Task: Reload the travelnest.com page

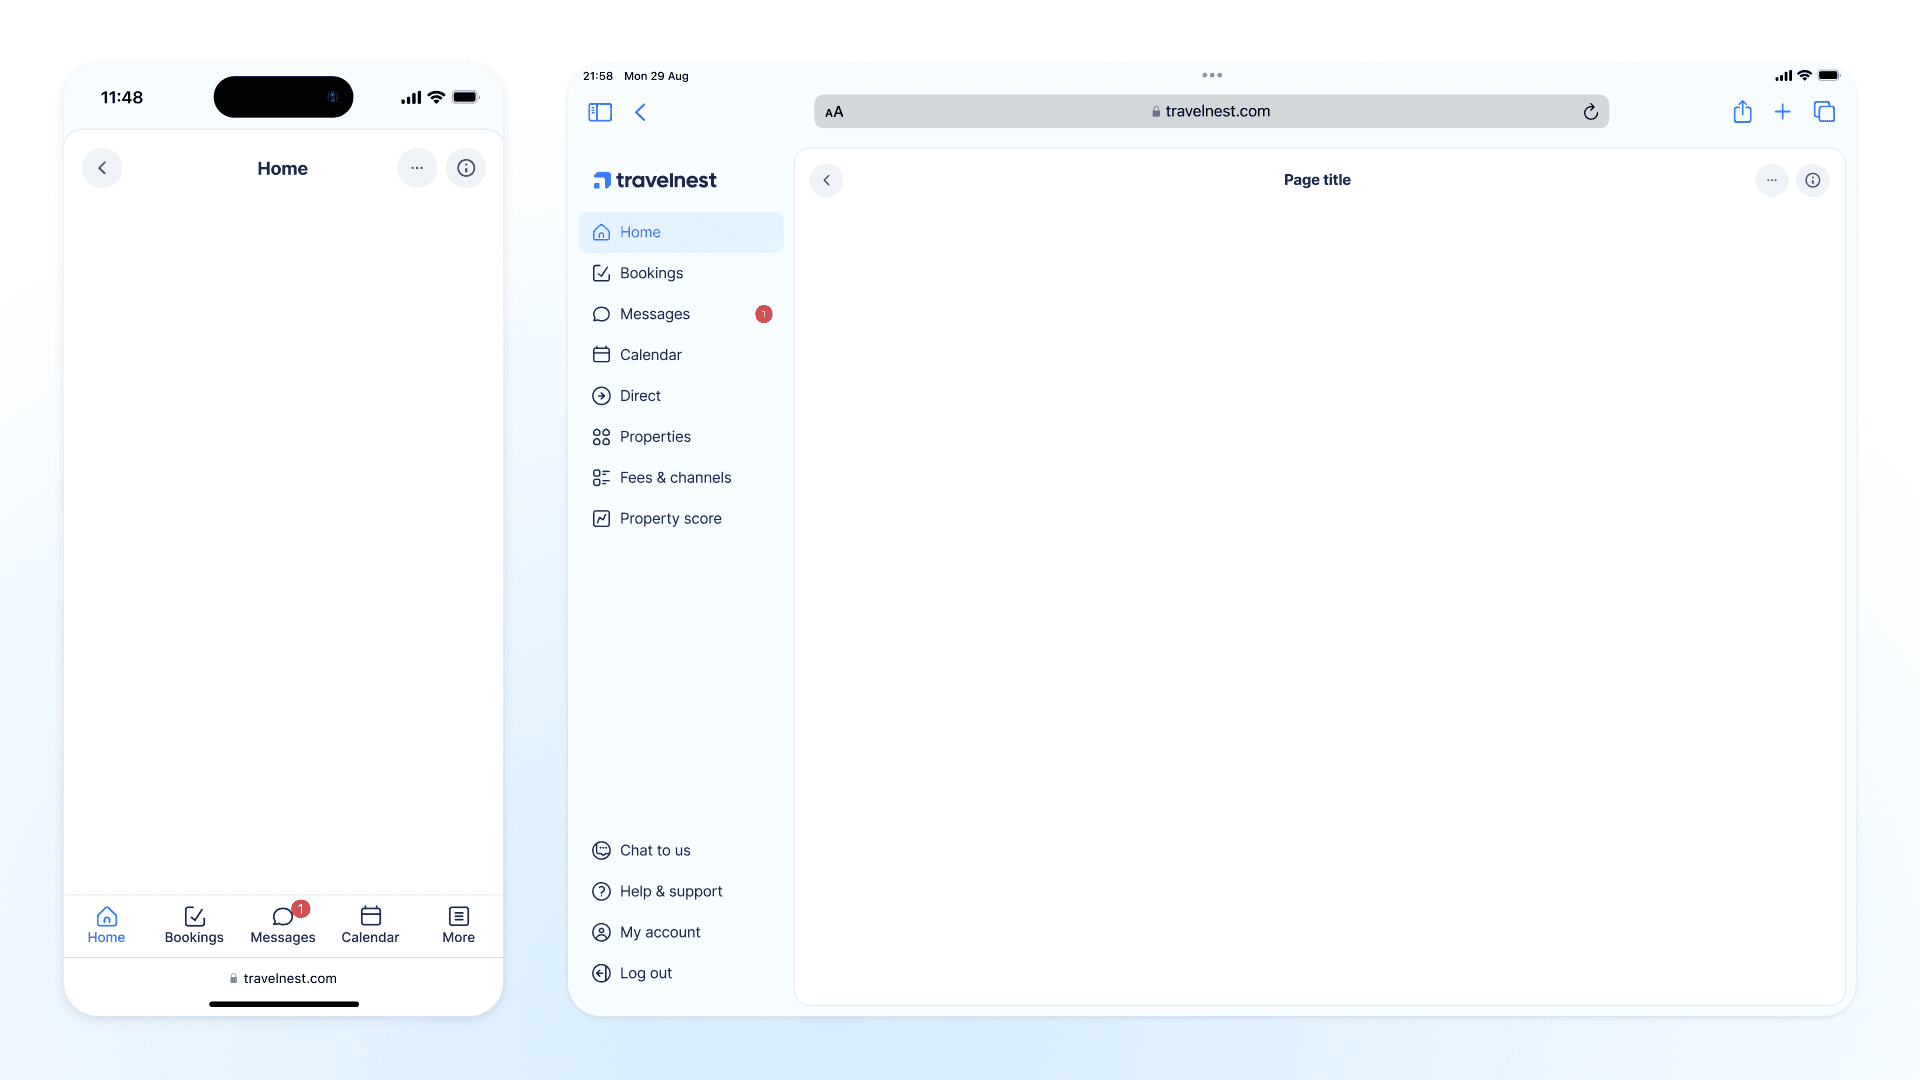Action: point(1590,112)
